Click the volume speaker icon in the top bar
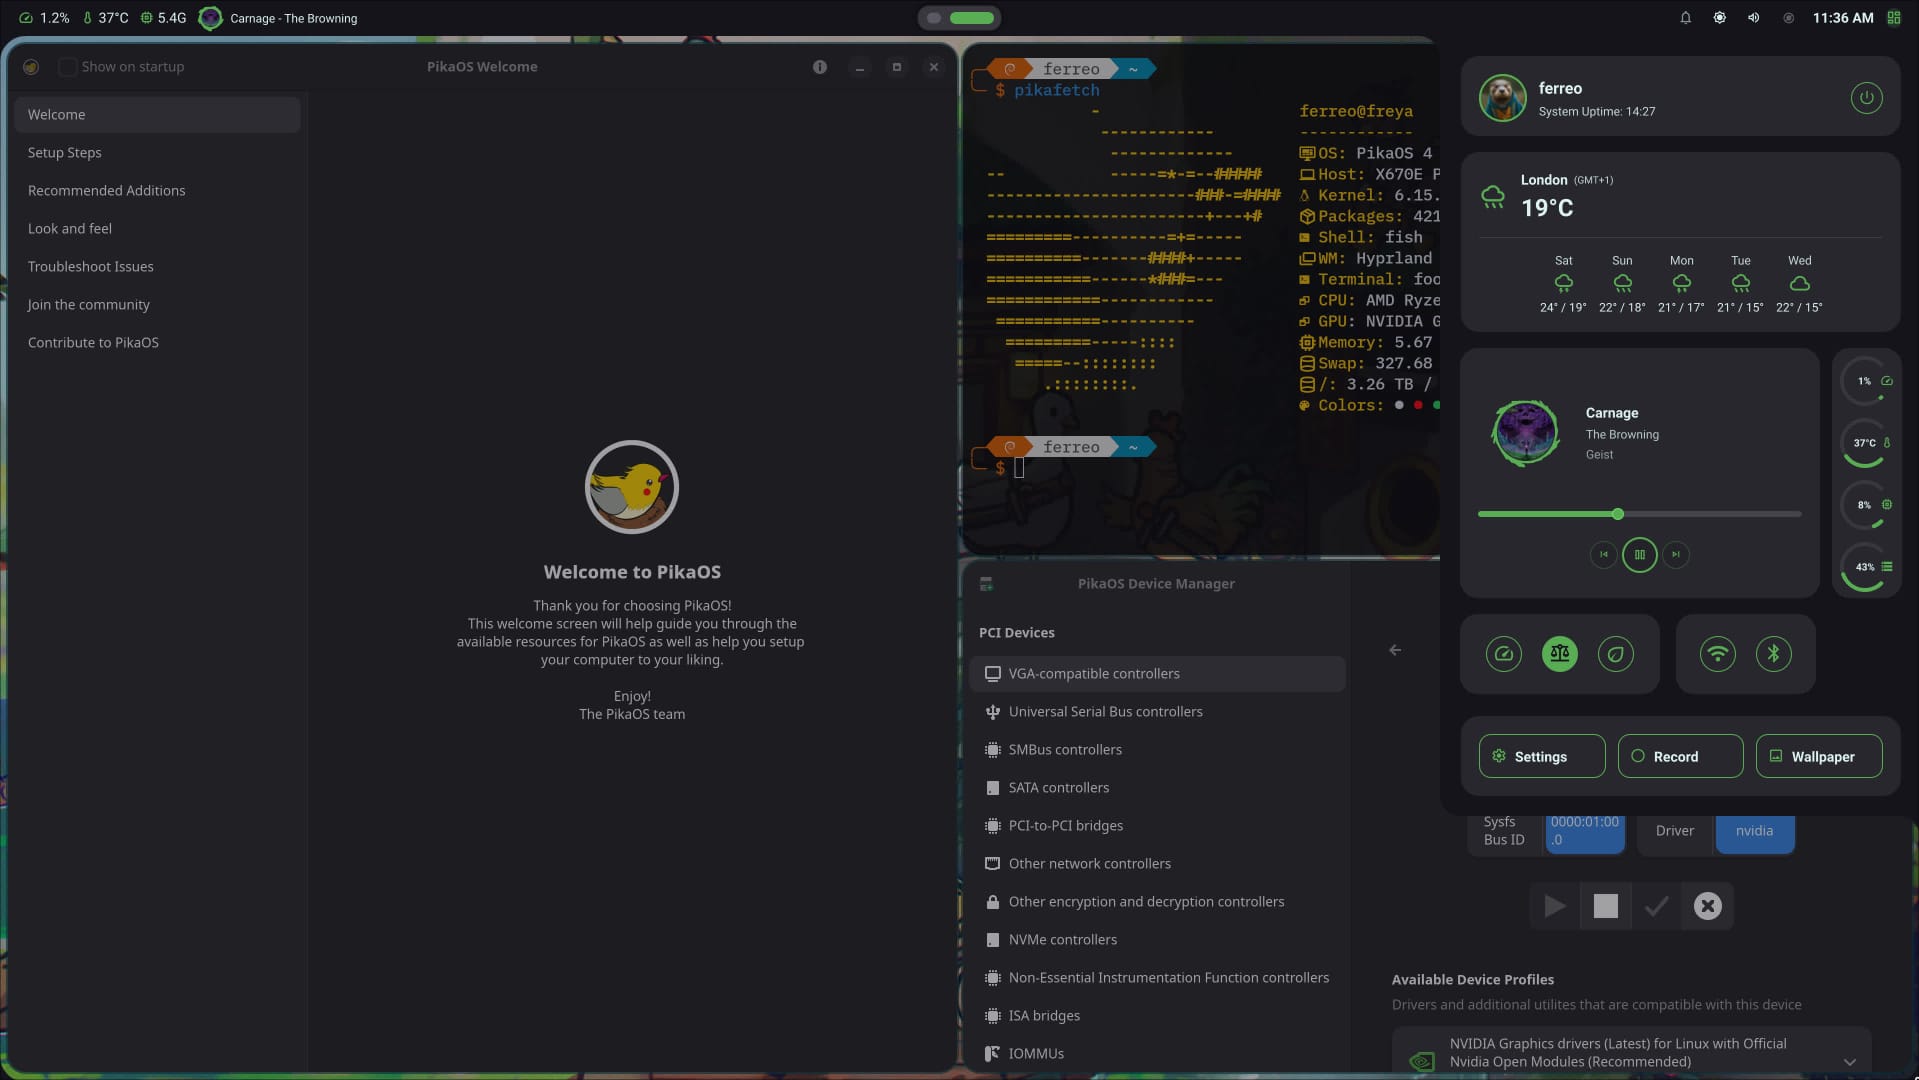Screen dimensions: 1919x1080 (x=1753, y=18)
